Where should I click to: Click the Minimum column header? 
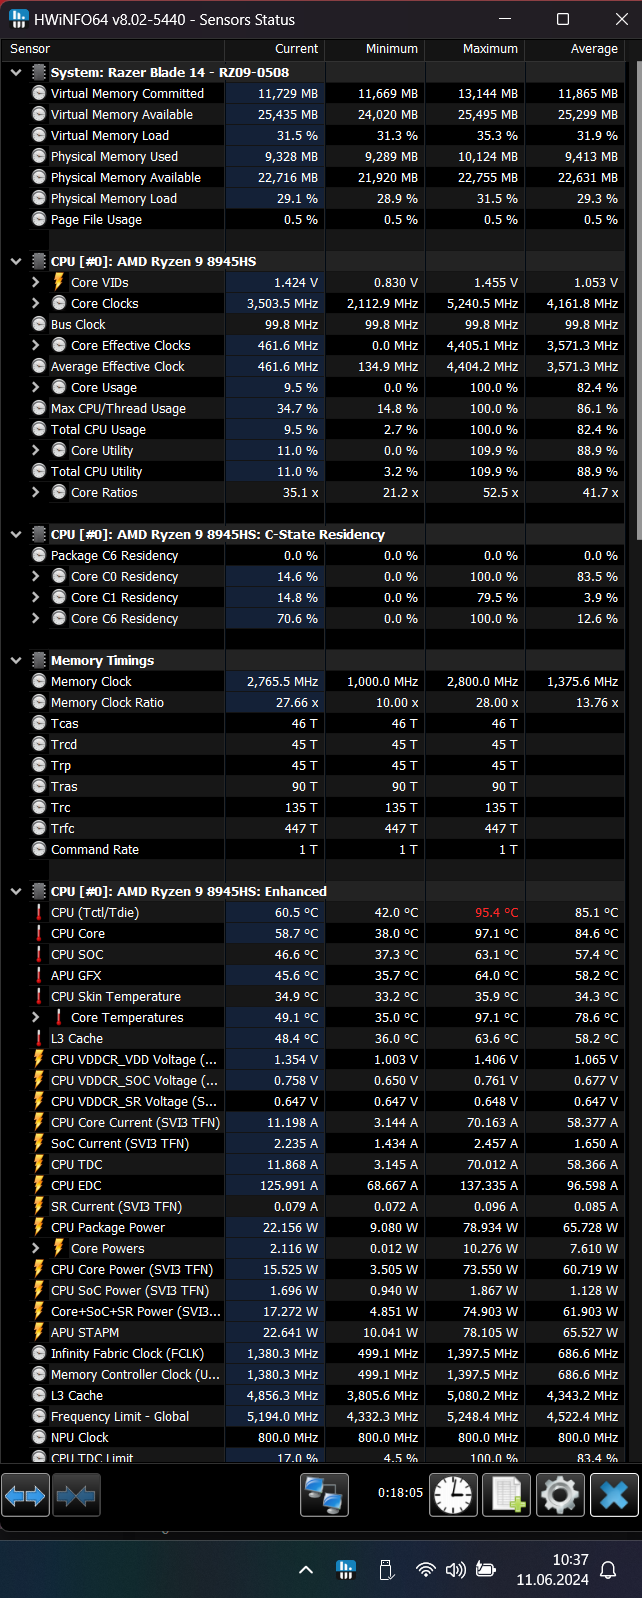[375, 49]
